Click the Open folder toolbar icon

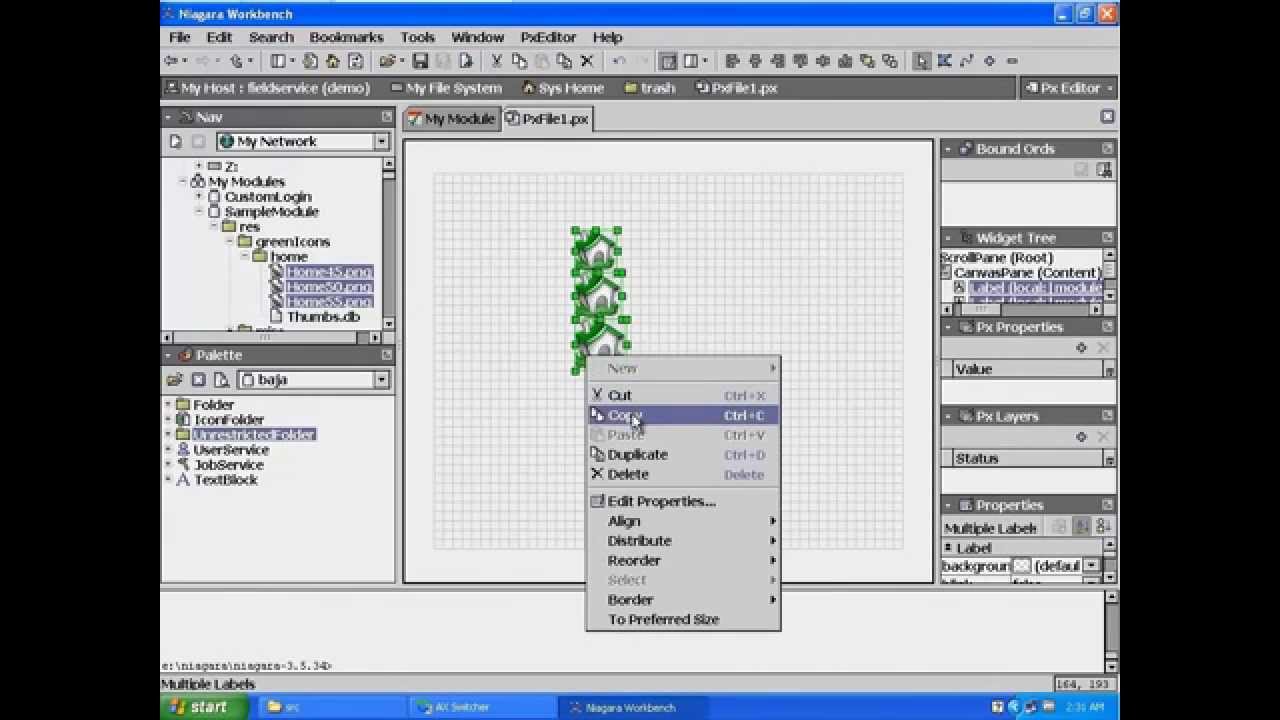(x=388, y=61)
